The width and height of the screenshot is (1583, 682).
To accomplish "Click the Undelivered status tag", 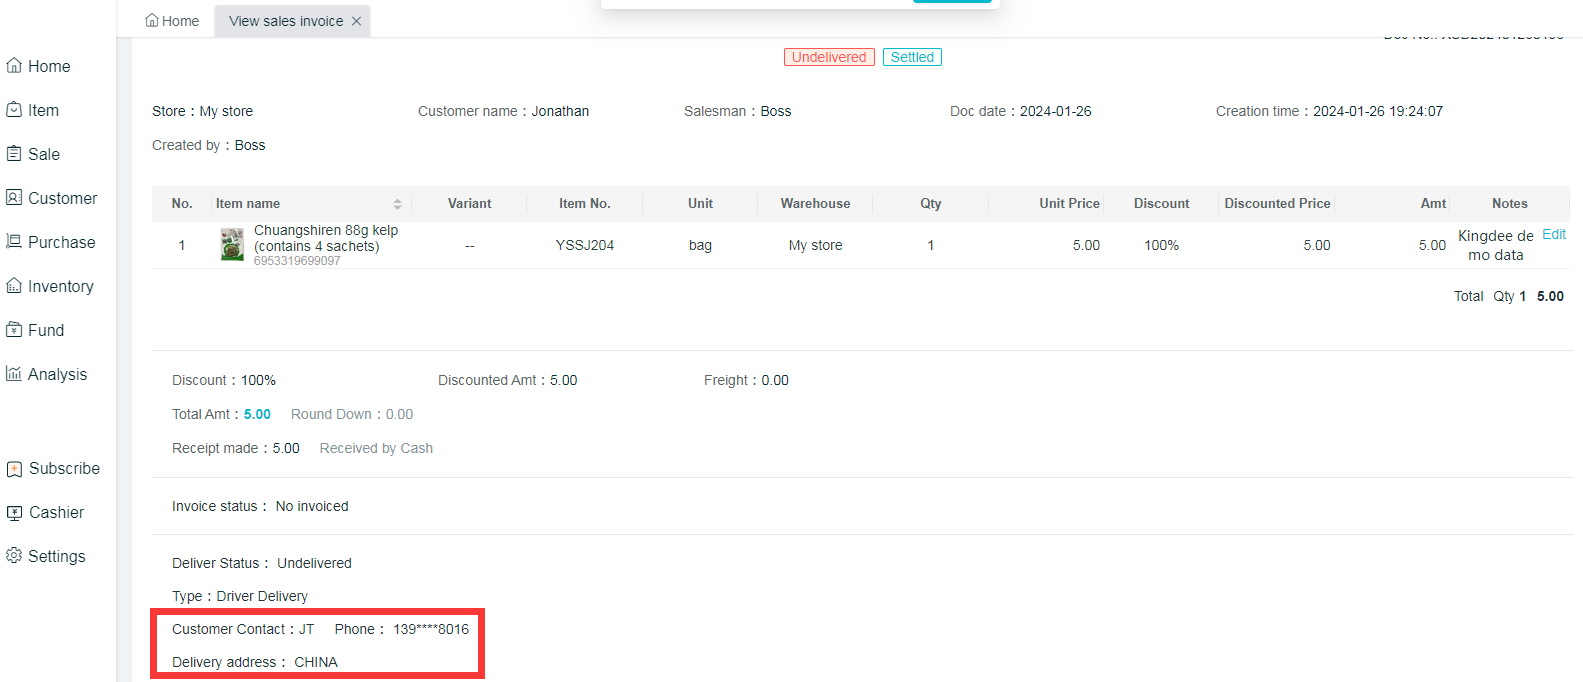I will [829, 57].
